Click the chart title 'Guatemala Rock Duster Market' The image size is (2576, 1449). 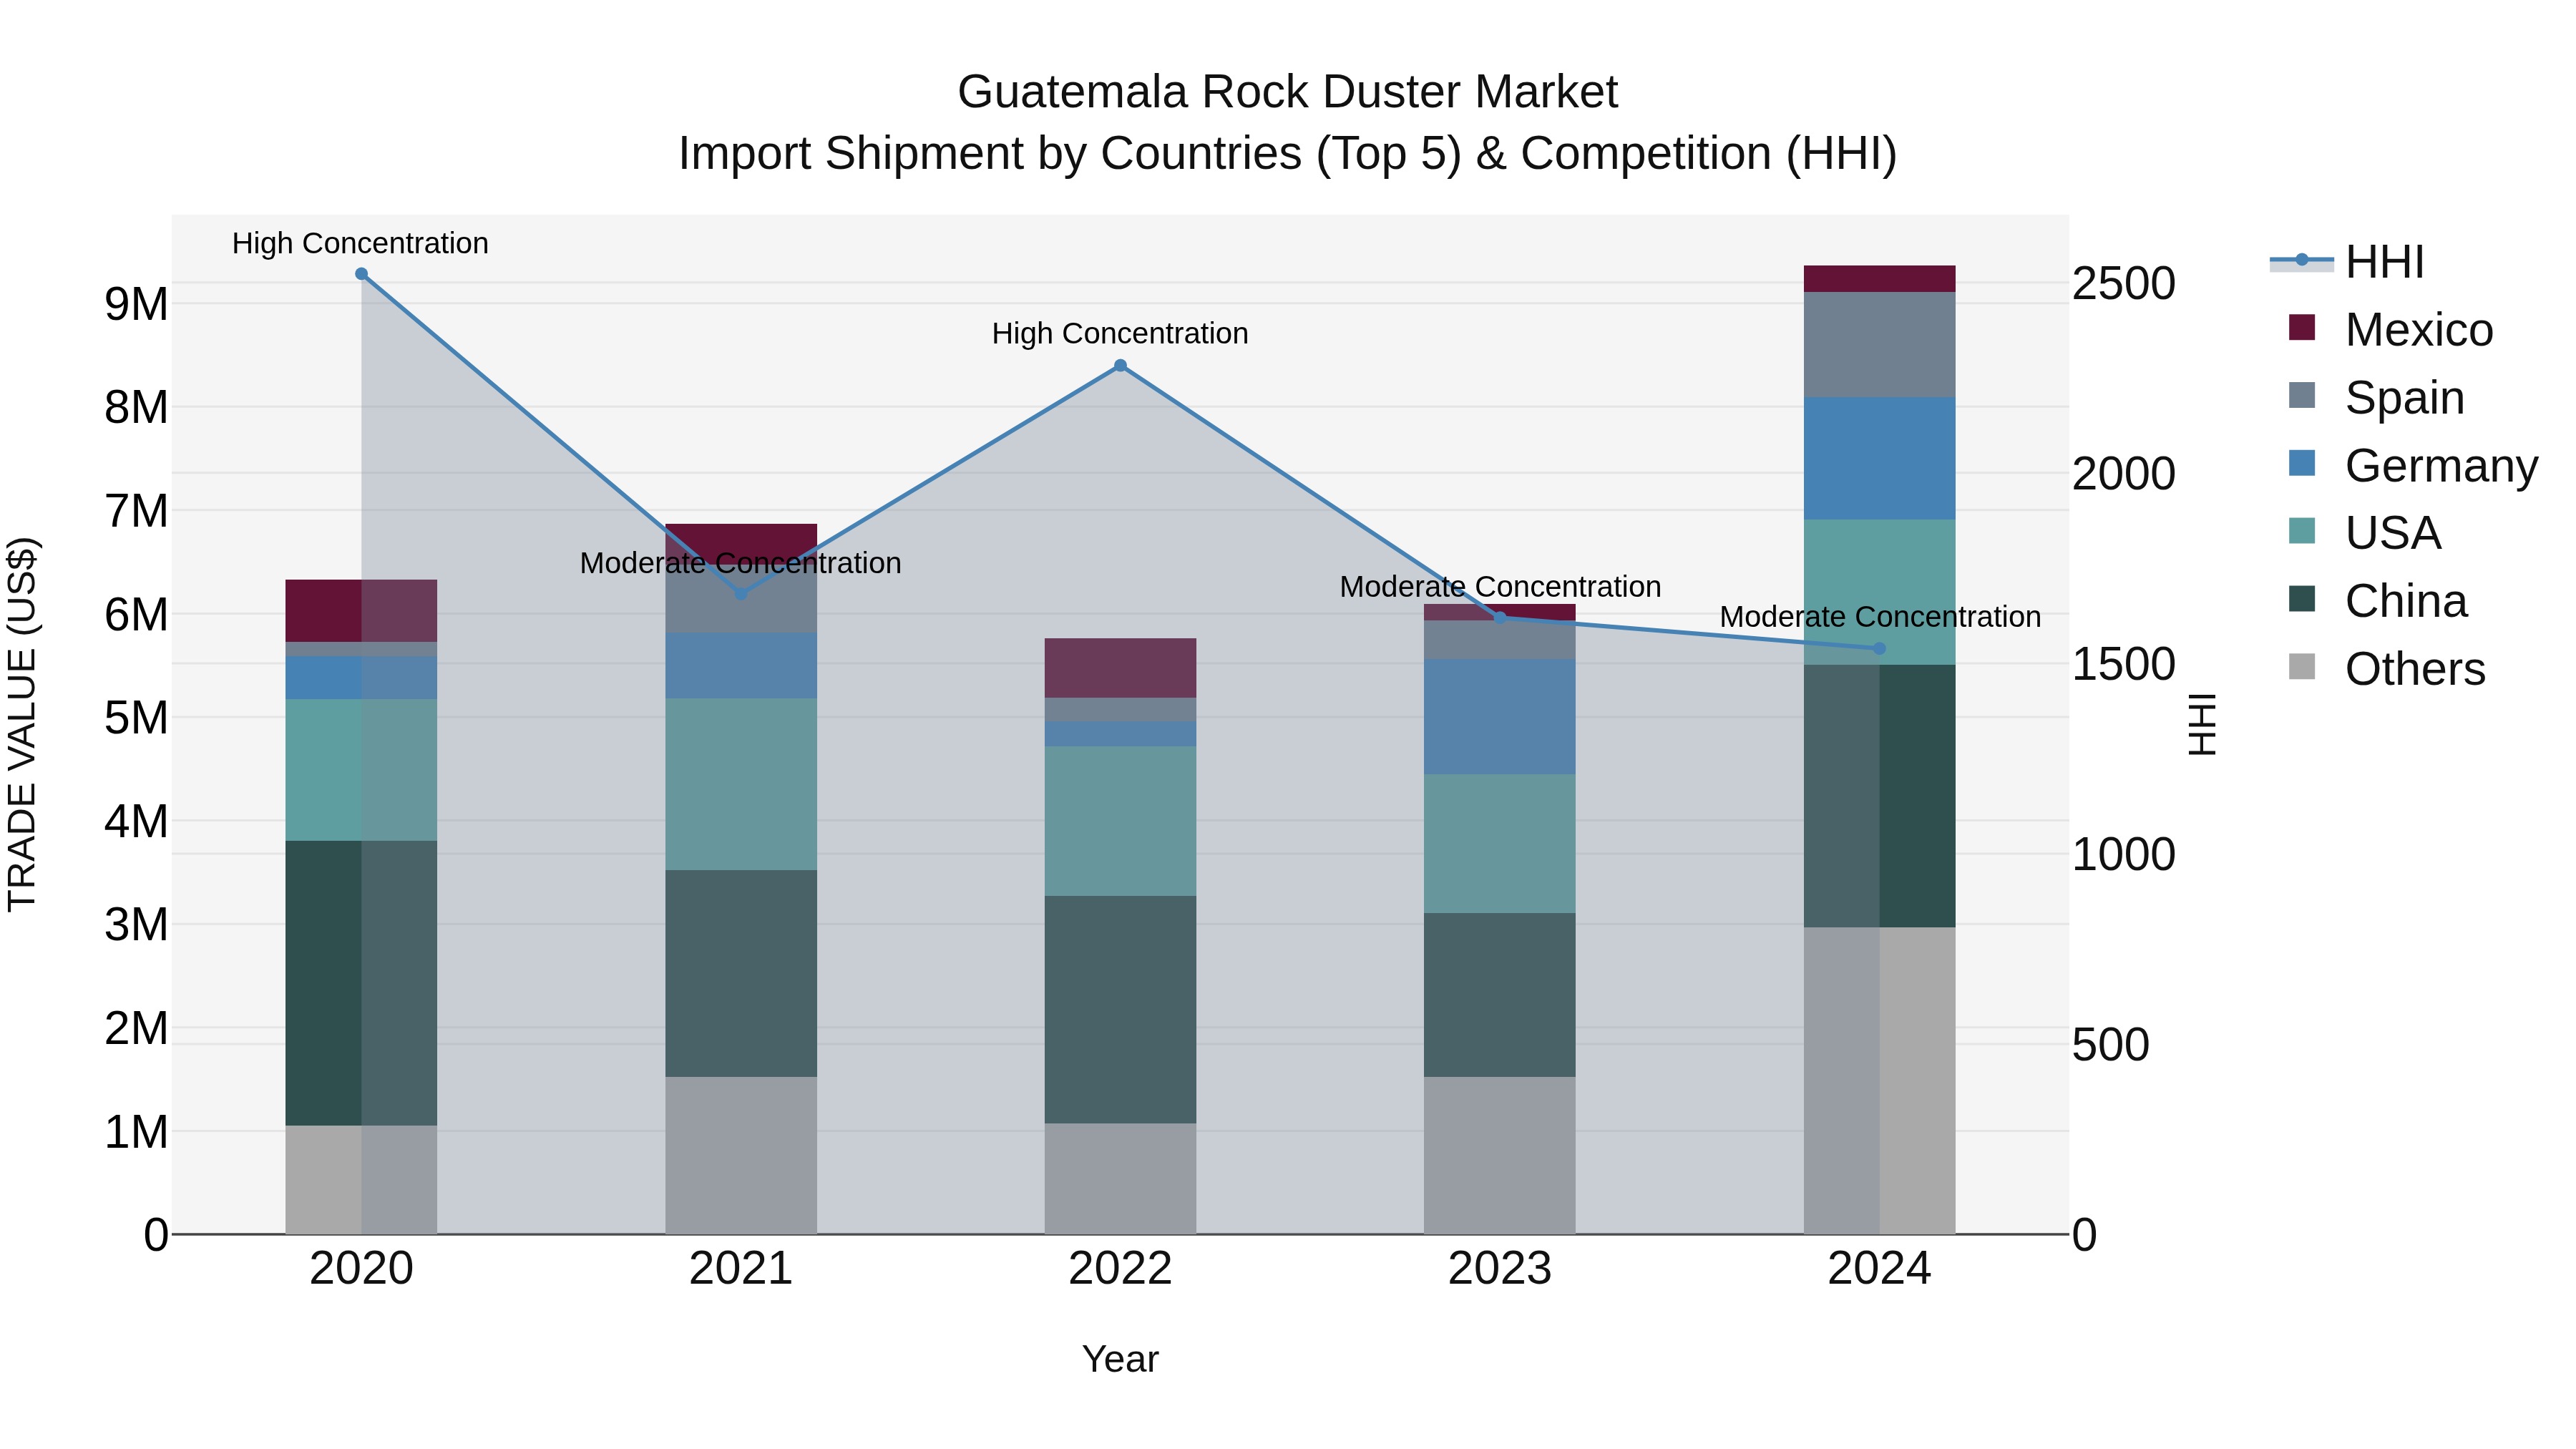pos(1287,92)
